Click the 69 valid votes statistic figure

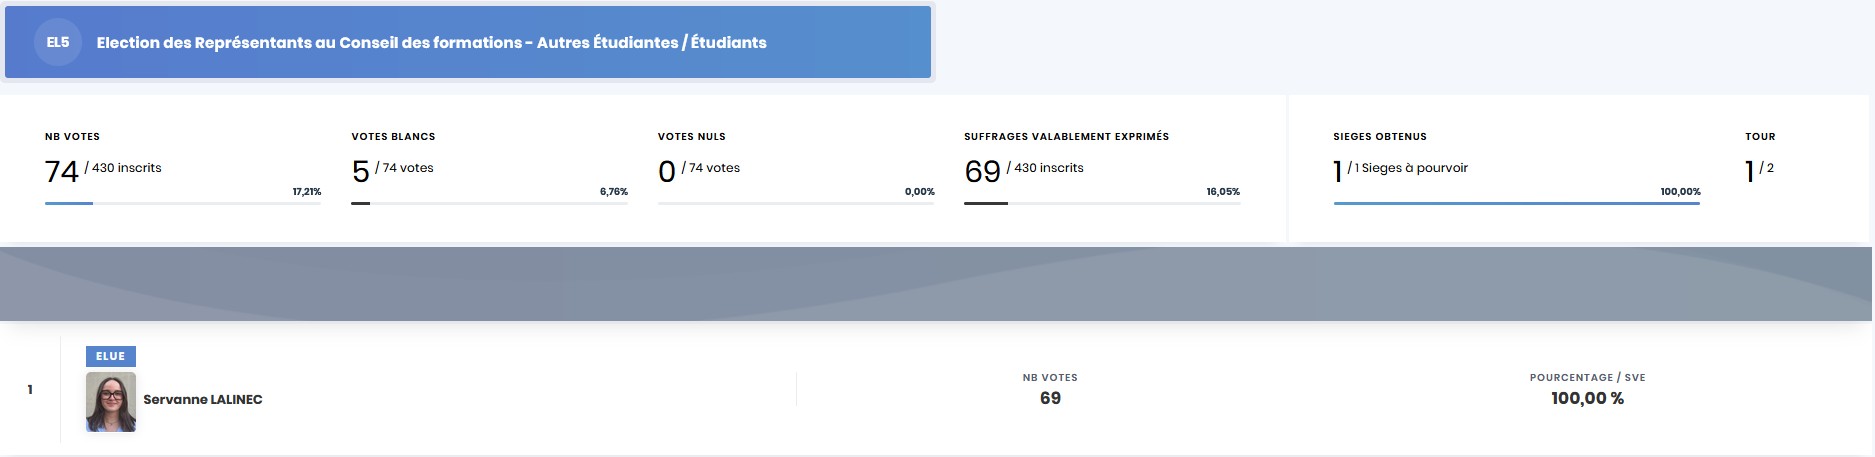click(982, 172)
